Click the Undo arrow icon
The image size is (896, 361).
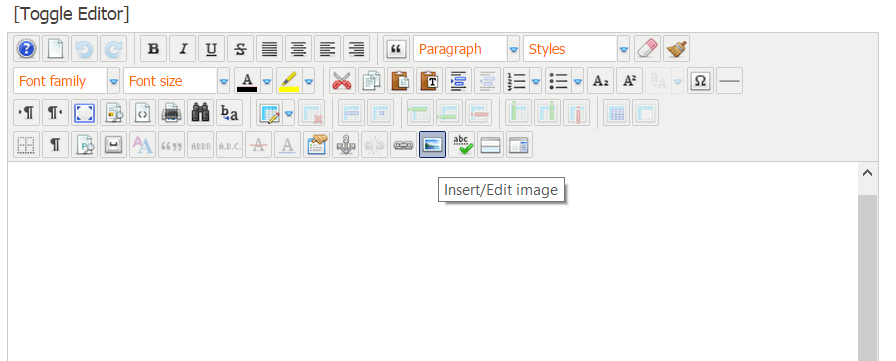85,49
